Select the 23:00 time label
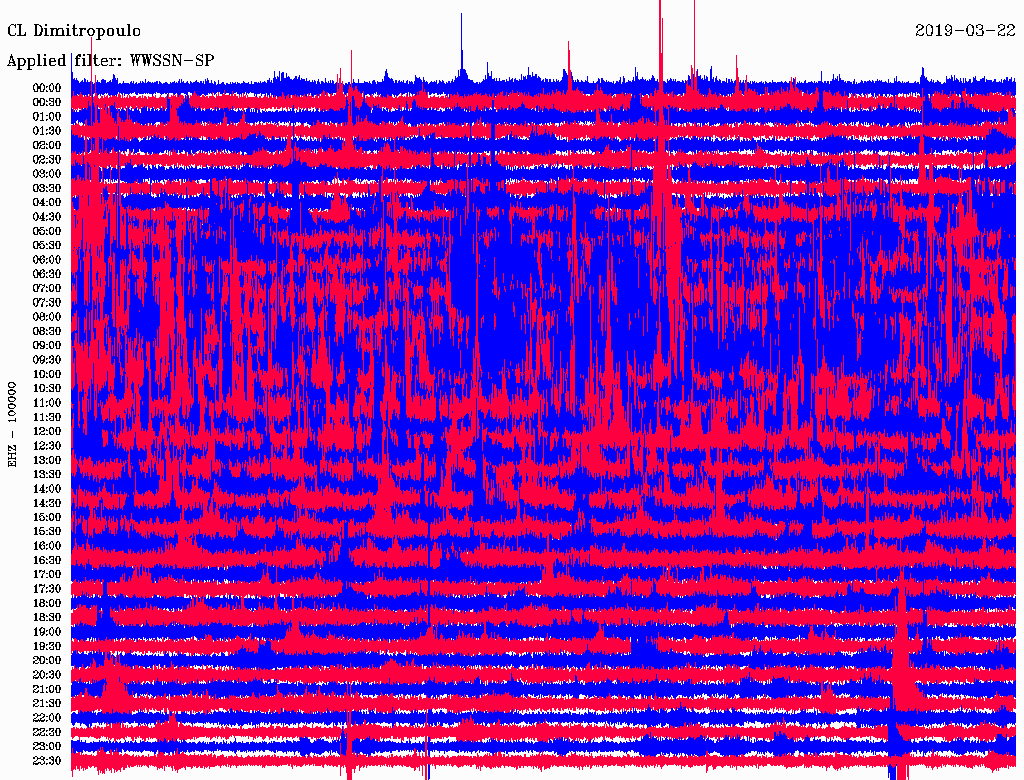1024x780 pixels. coord(47,746)
